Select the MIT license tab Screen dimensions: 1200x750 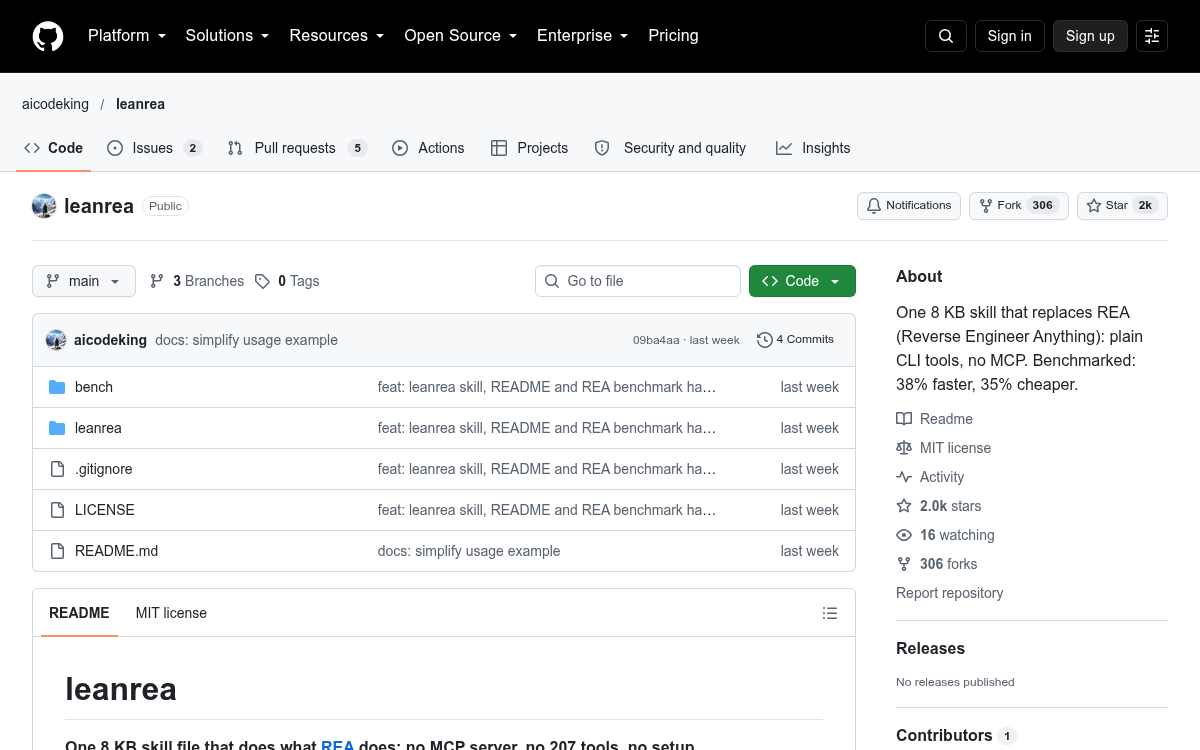171,613
